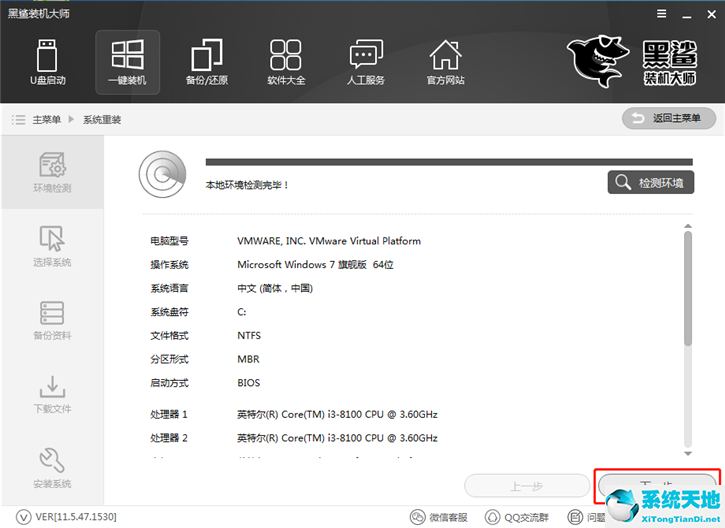Click the 检测环境 search button
The image size is (725, 528).
[x=651, y=183]
